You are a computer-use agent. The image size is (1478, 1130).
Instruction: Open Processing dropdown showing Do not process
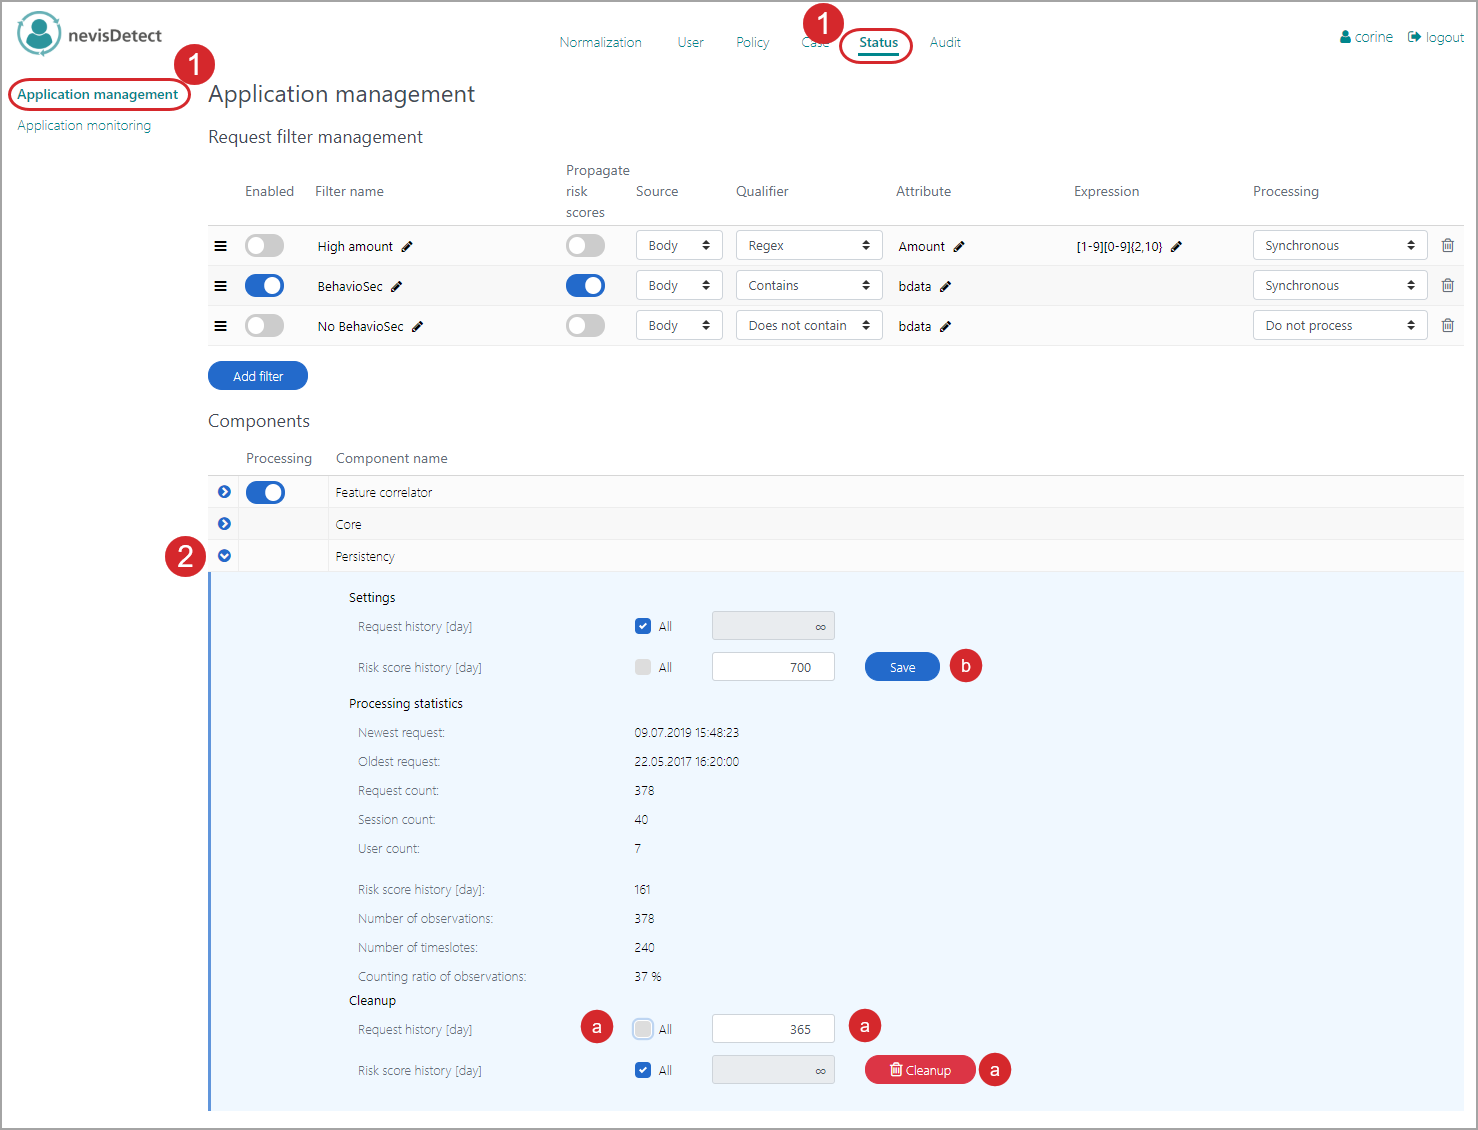click(1339, 326)
